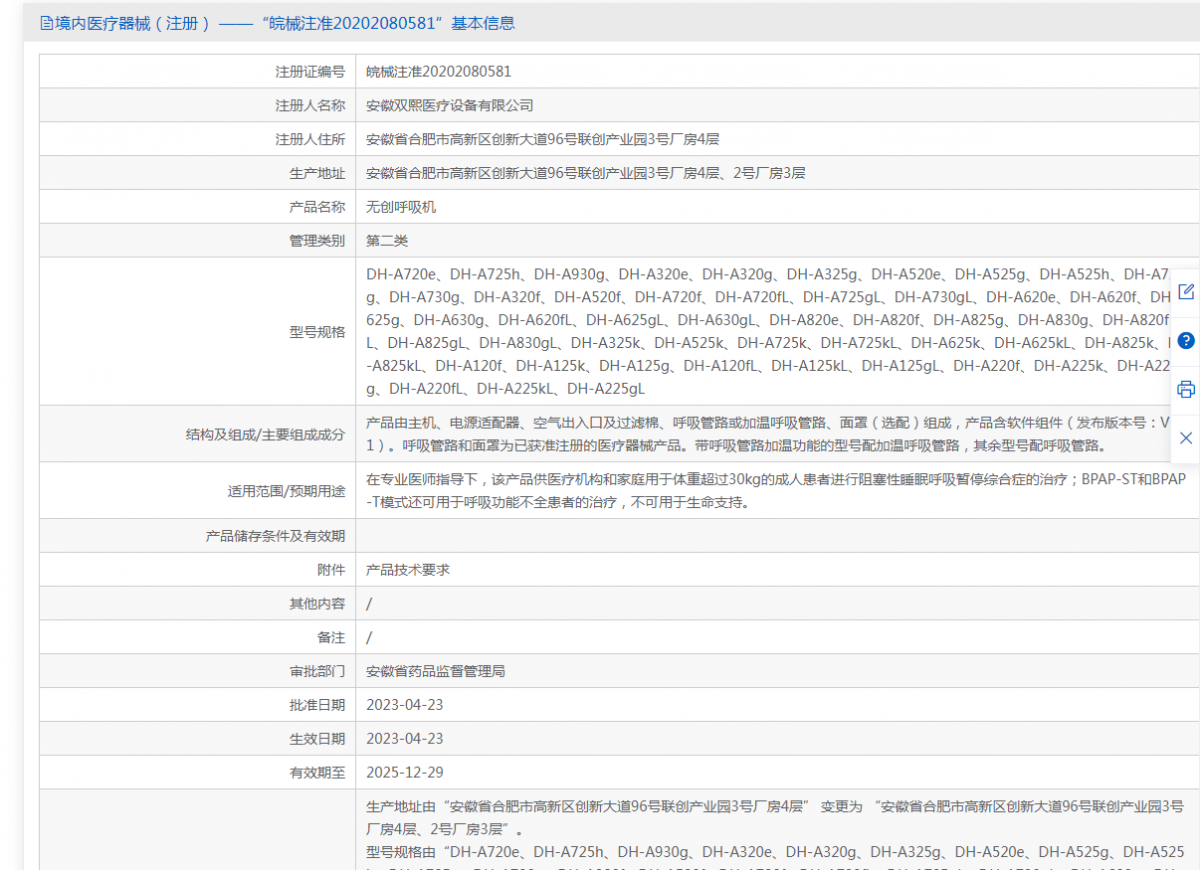Click the document icon beside the page title
The height and width of the screenshot is (870, 1200).
(46, 22)
